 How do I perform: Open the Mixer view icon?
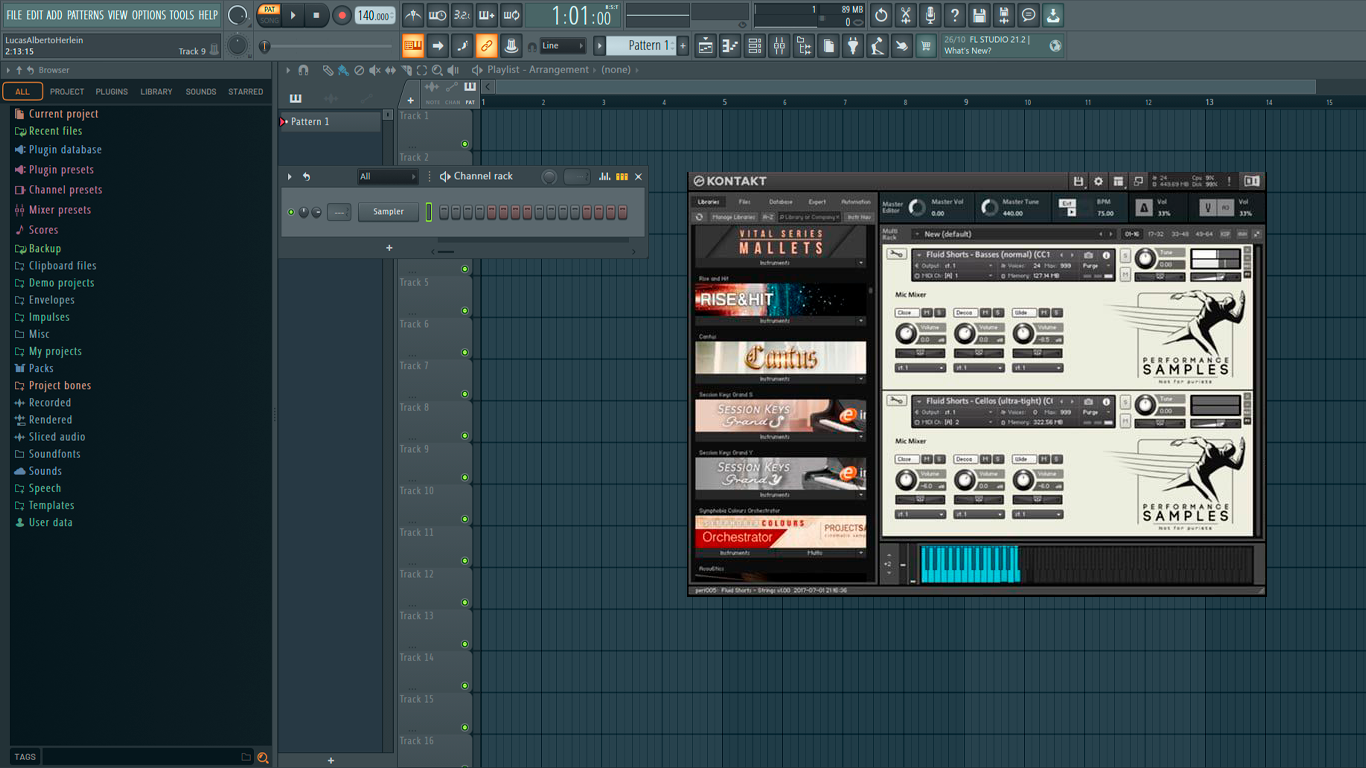click(779, 46)
